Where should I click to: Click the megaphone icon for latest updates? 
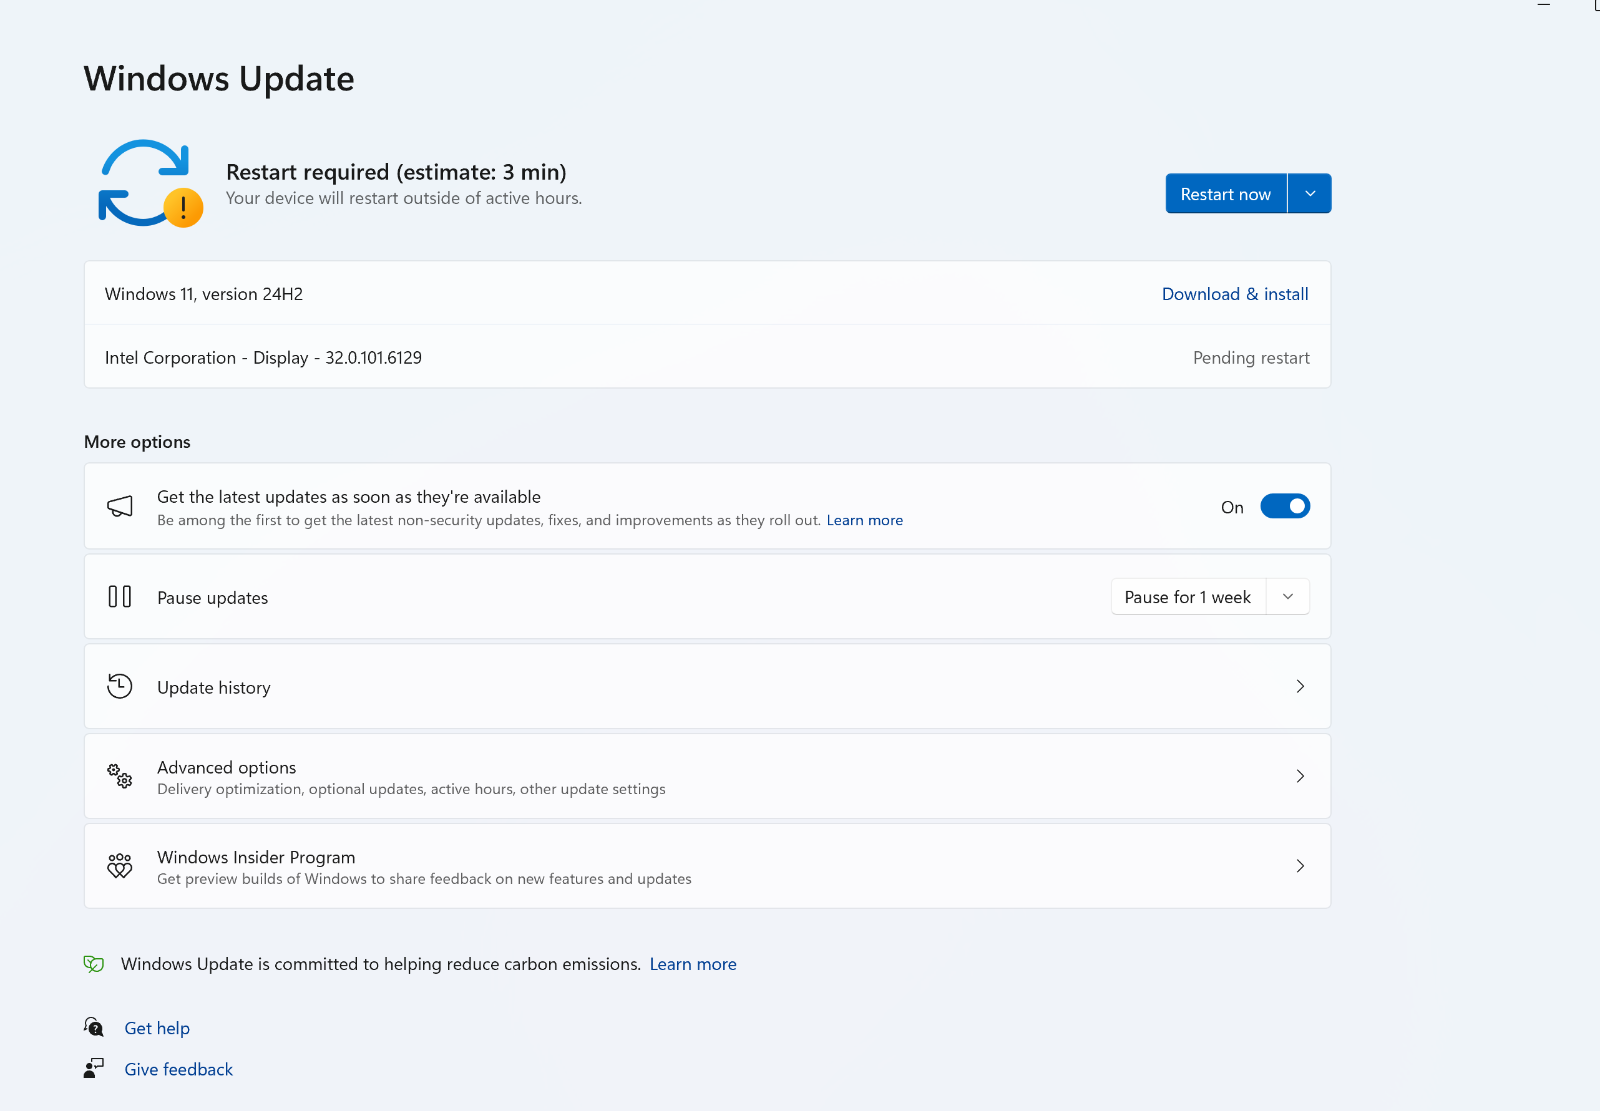(120, 506)
